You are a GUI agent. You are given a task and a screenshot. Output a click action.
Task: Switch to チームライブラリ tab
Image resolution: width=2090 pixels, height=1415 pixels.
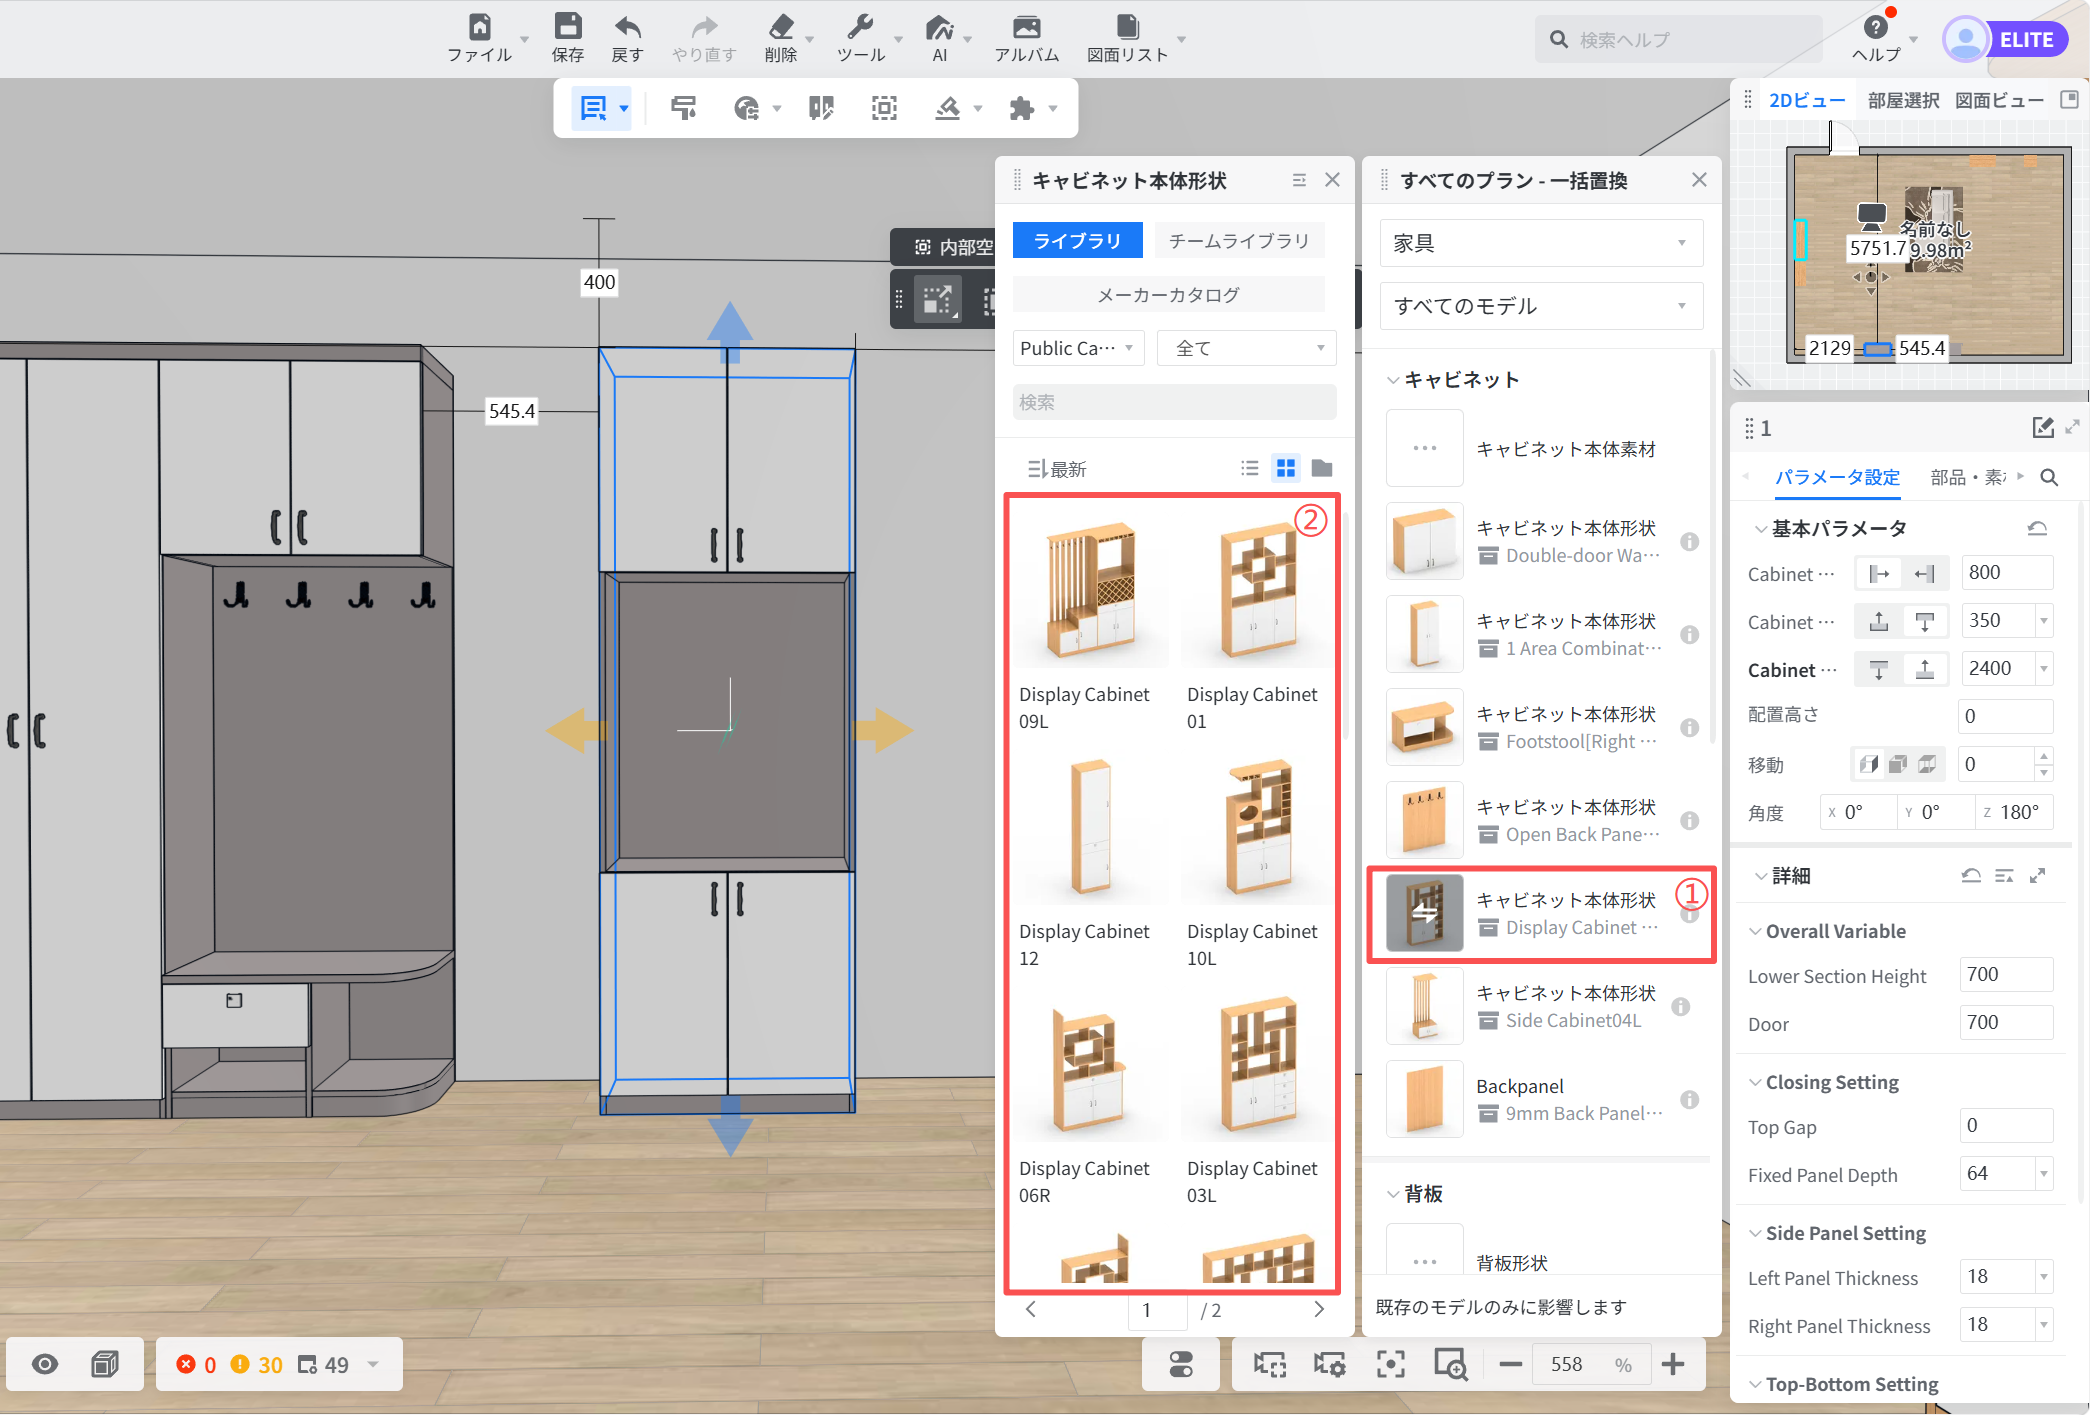tap(1239, 240)
